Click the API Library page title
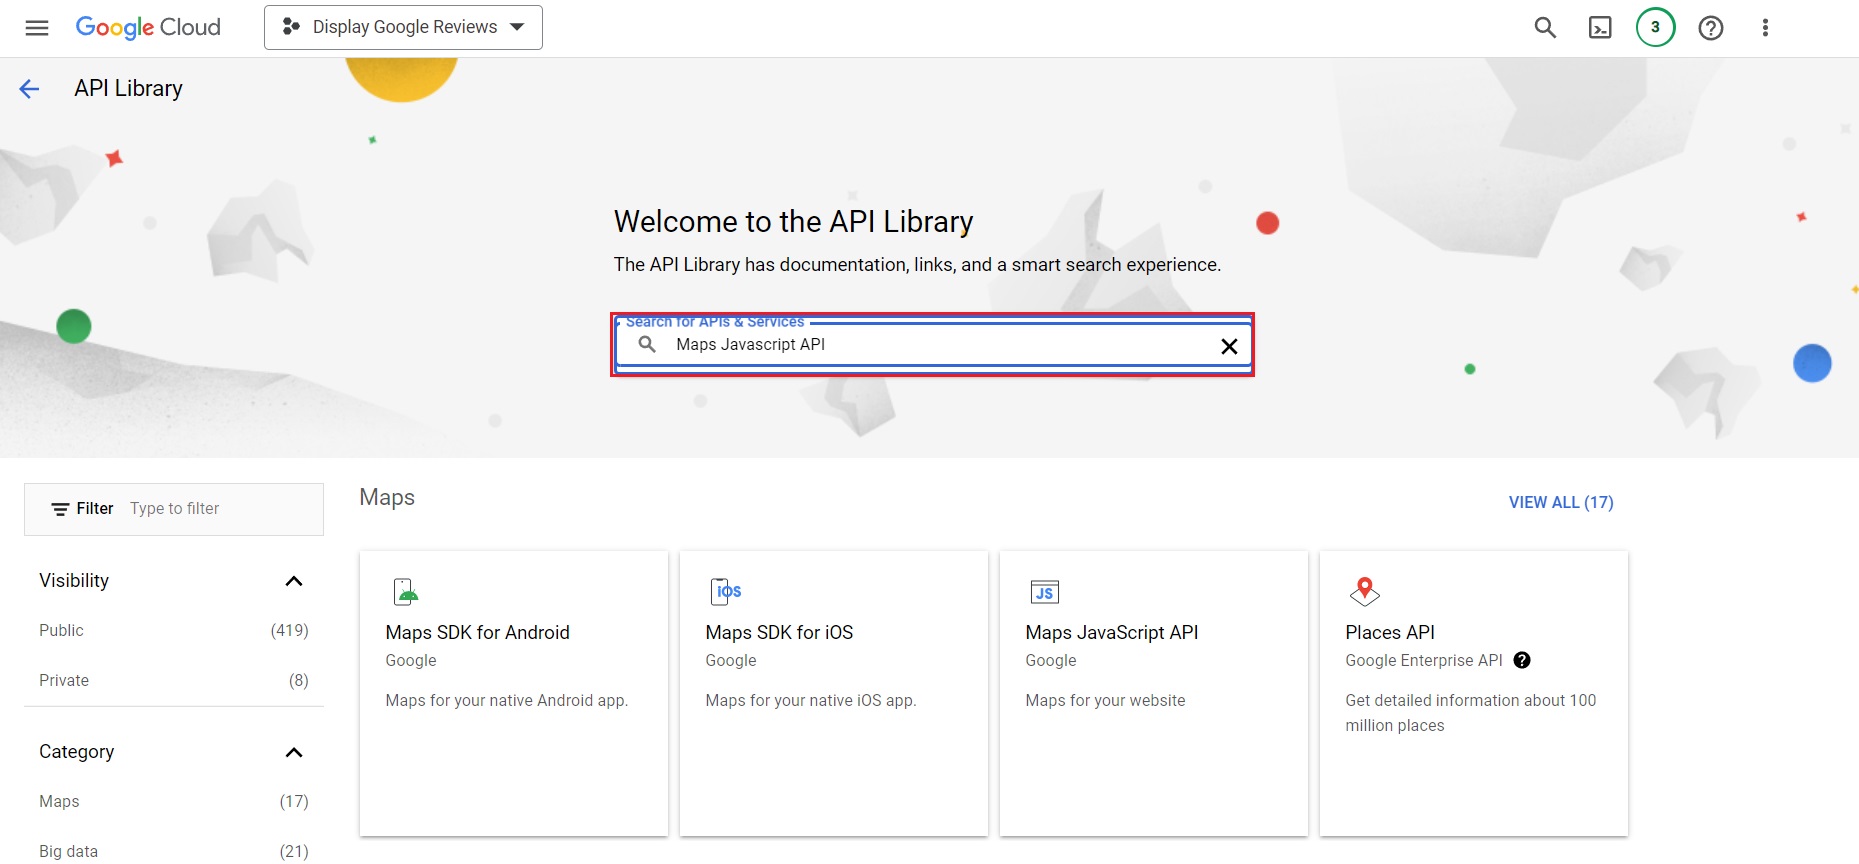This screenshot has width=1859, height=864. tap(128, 88)
